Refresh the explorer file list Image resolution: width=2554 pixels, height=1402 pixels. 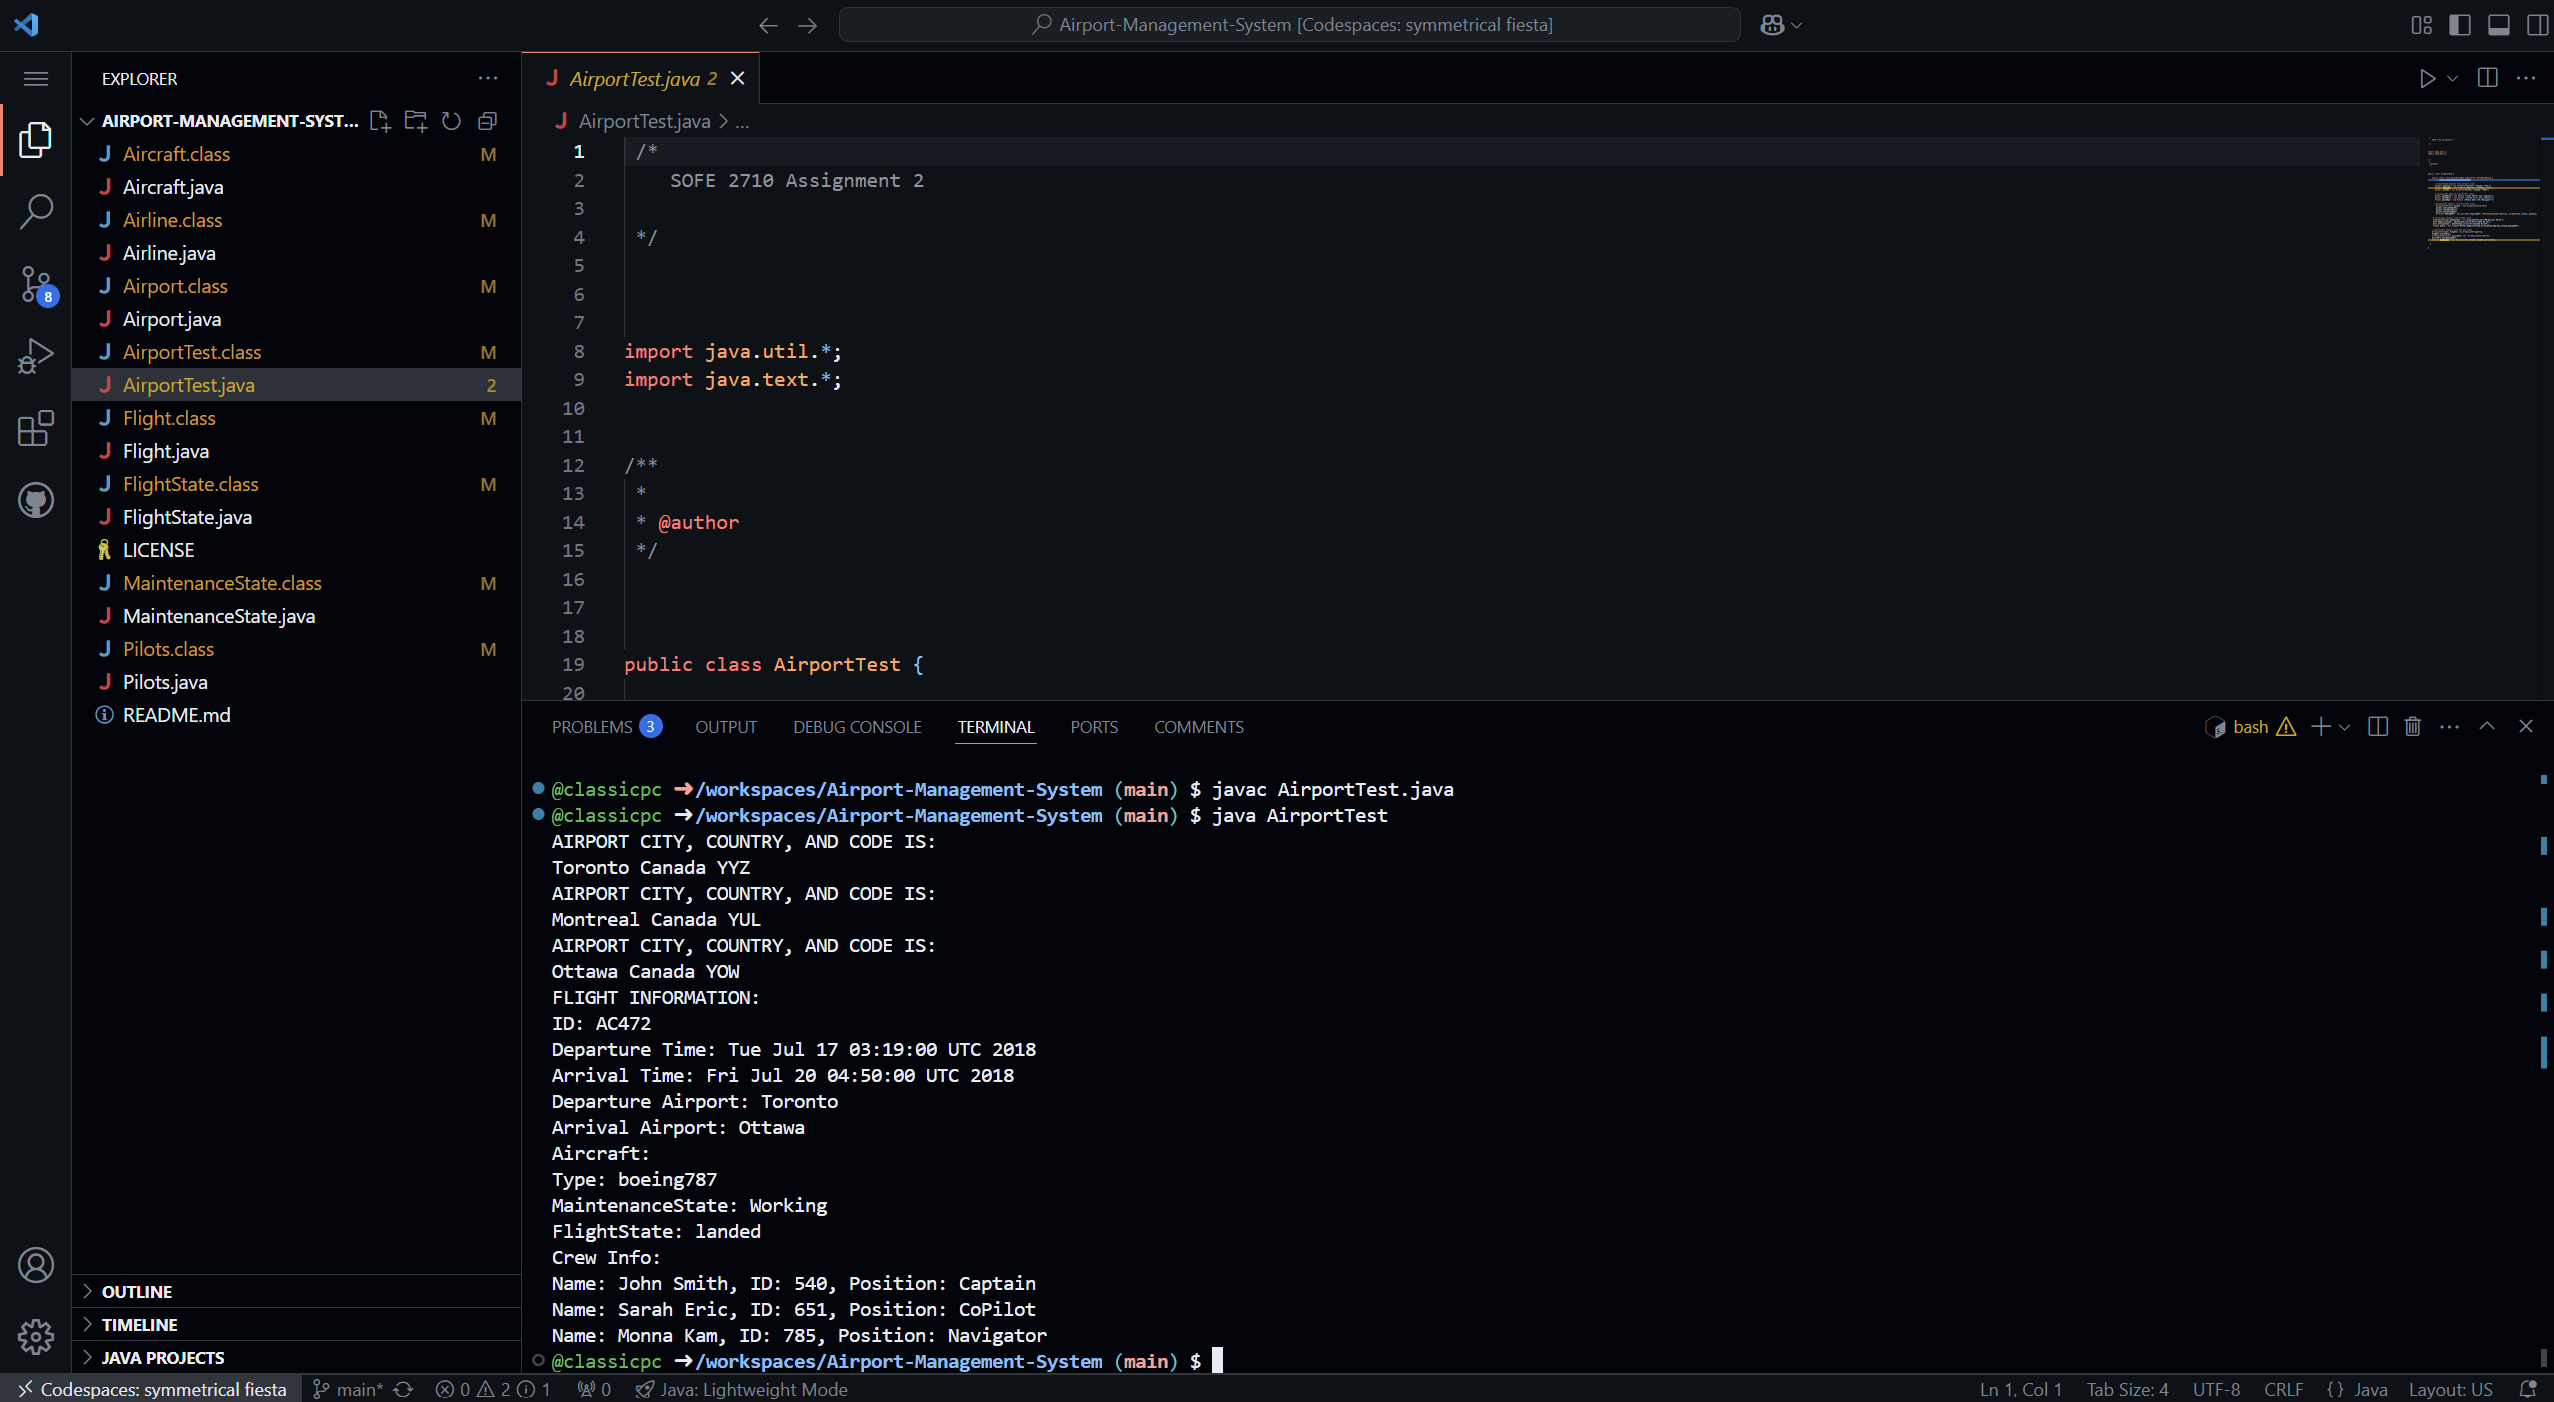click(451, 121)
